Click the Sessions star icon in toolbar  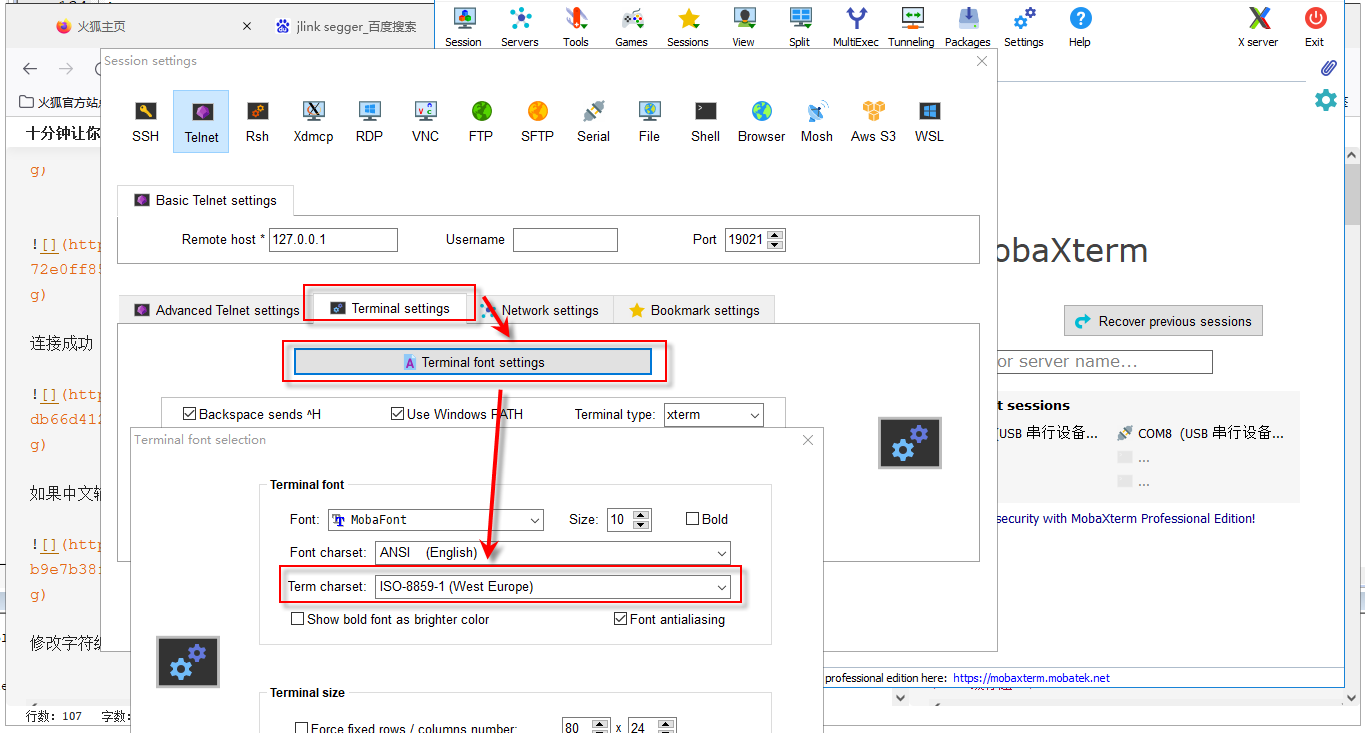tap(688, 26)
